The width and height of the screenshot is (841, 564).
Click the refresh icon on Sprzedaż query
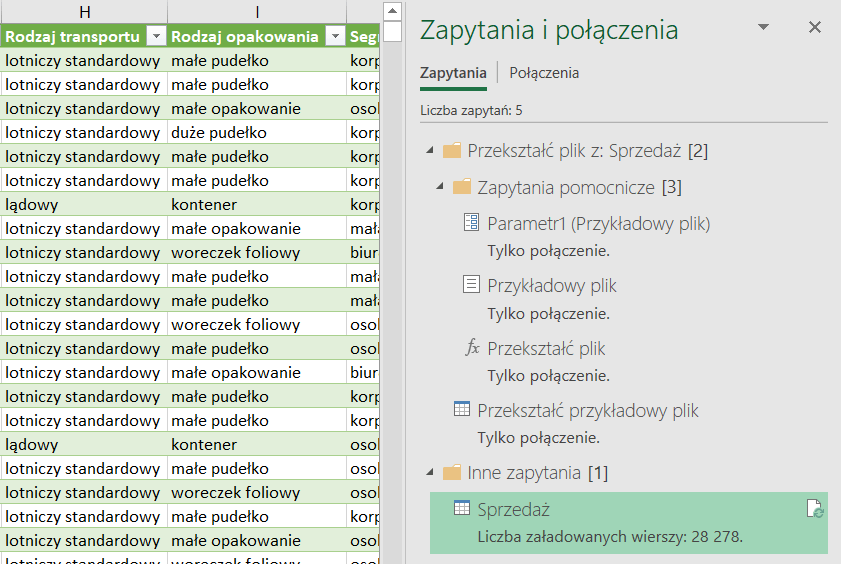(815, 510)
